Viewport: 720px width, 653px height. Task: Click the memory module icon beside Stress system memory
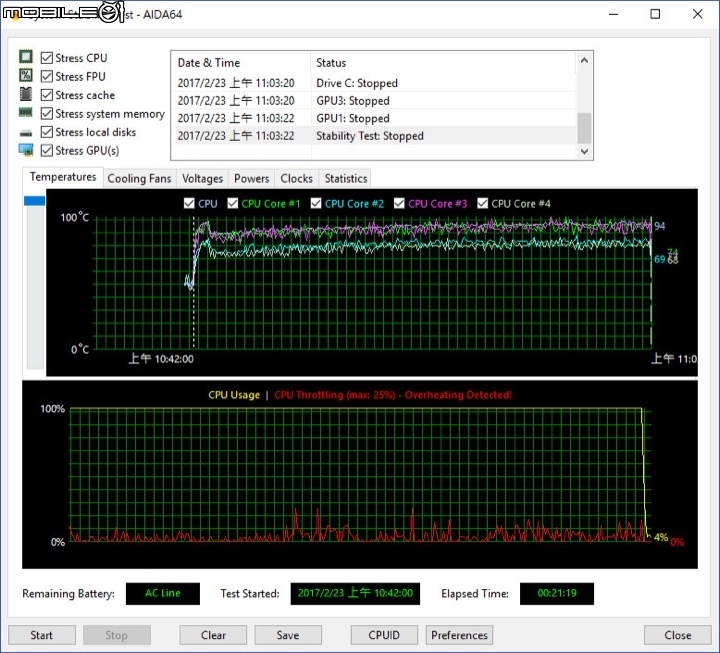click(x=26, y=112)
